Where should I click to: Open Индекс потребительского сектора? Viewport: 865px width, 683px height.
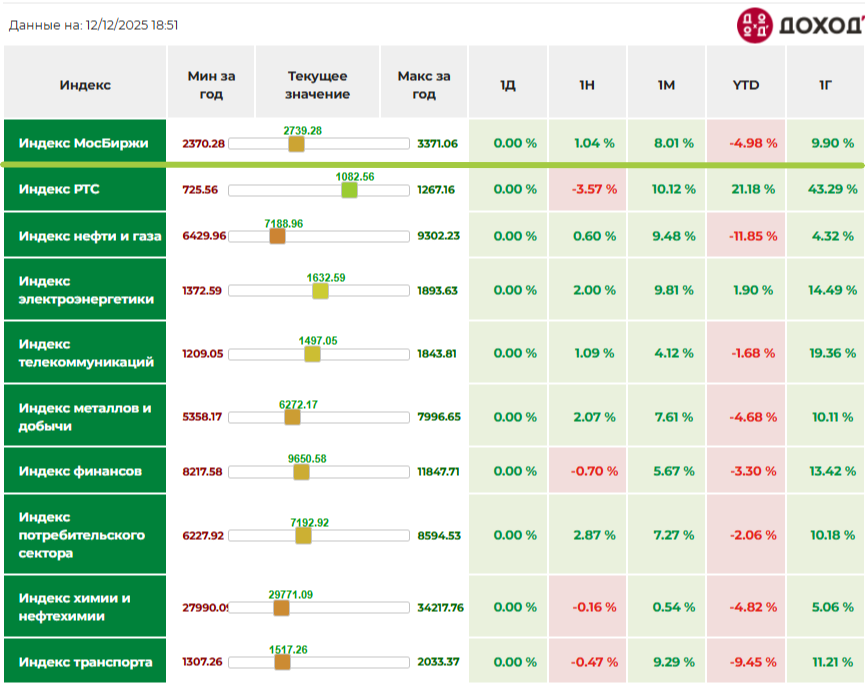click(x=85, y=535)
